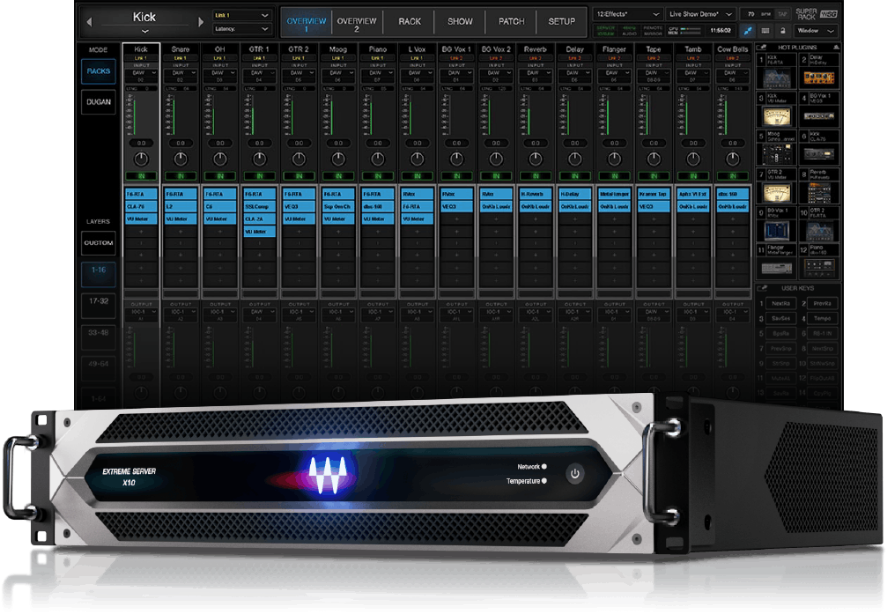The width and height of the screenshot is (894, 614).
Task: Add plugin to empty Kick rack slot
Action: pyautogui.click(x=141, y=231)
